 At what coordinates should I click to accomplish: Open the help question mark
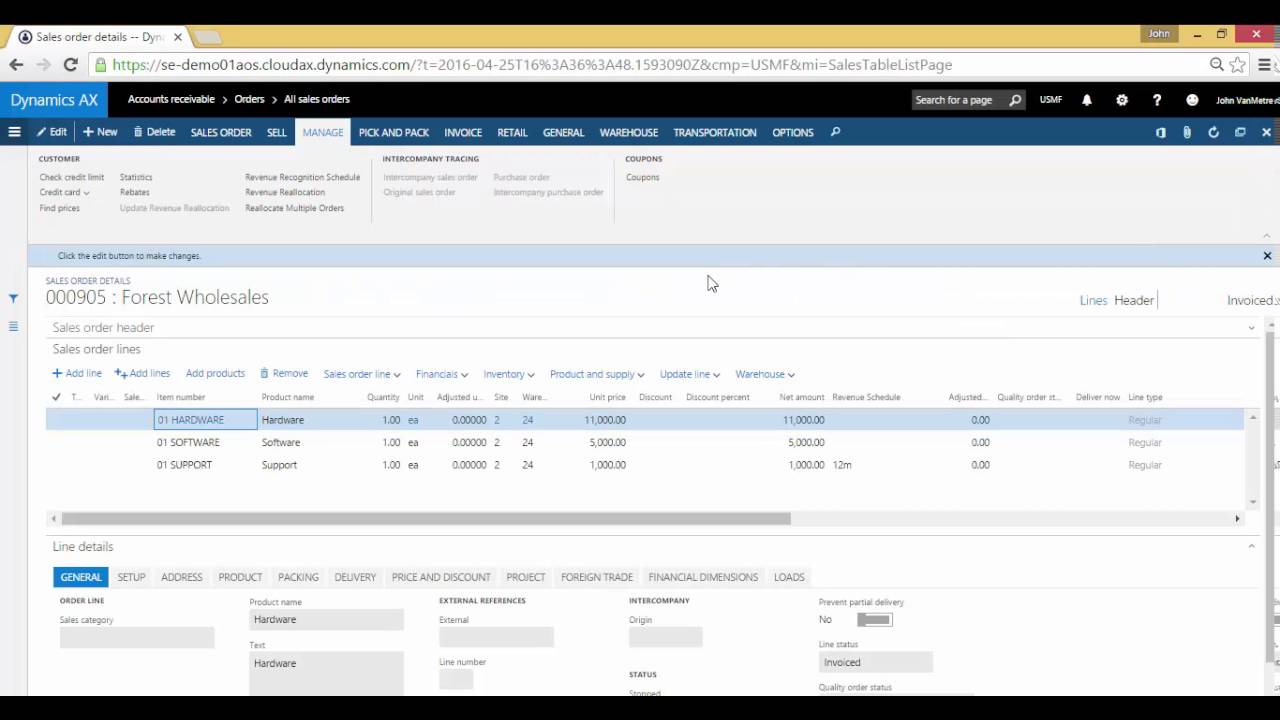click(1157, 100)
